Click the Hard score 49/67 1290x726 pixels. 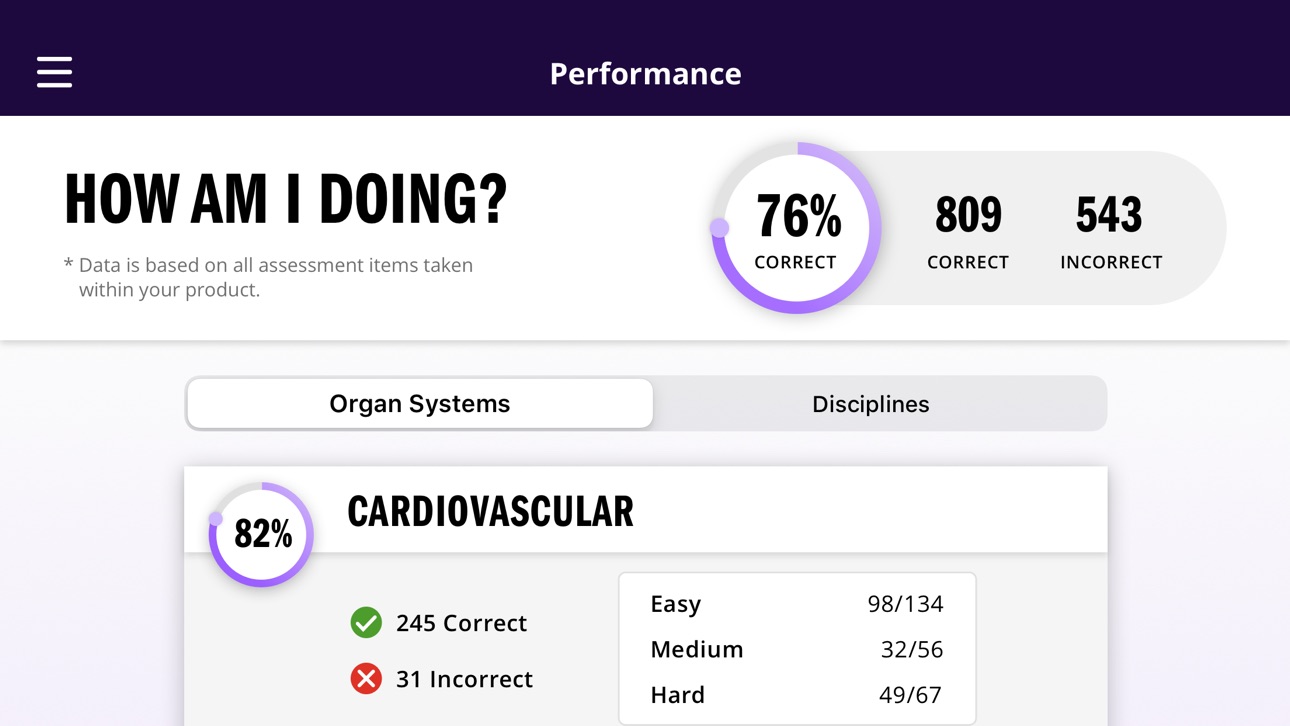(x=910, y=695)
